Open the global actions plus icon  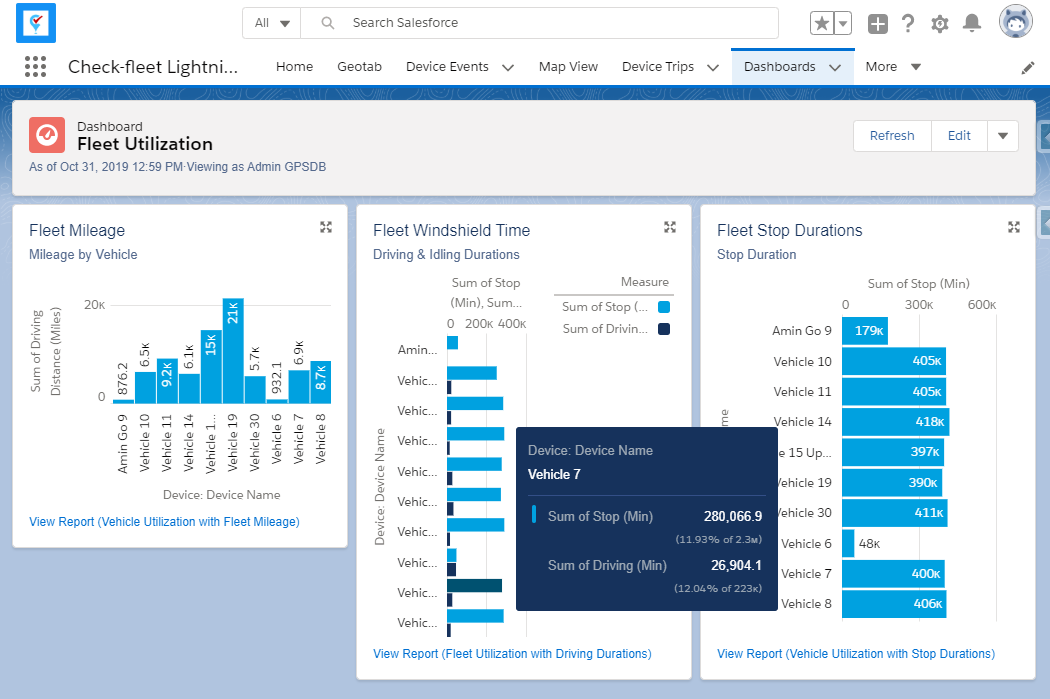[877, 23]
